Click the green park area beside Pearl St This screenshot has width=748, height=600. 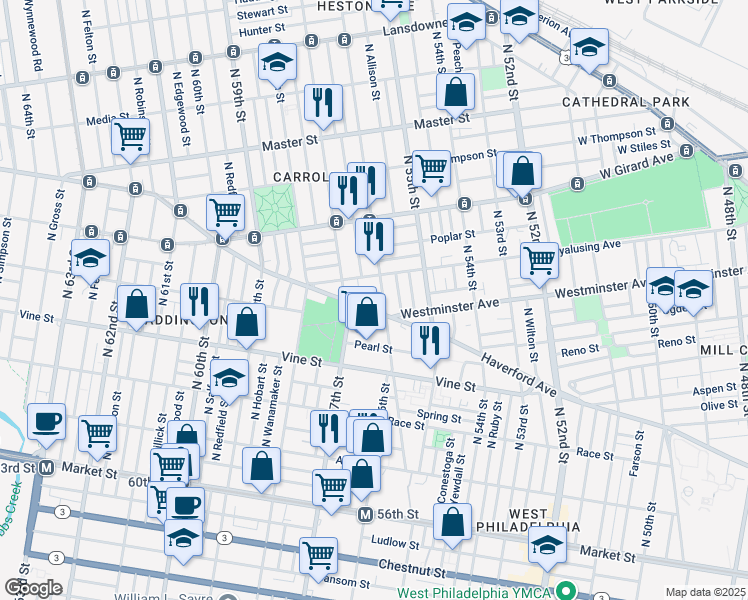[x=320, y=331]
